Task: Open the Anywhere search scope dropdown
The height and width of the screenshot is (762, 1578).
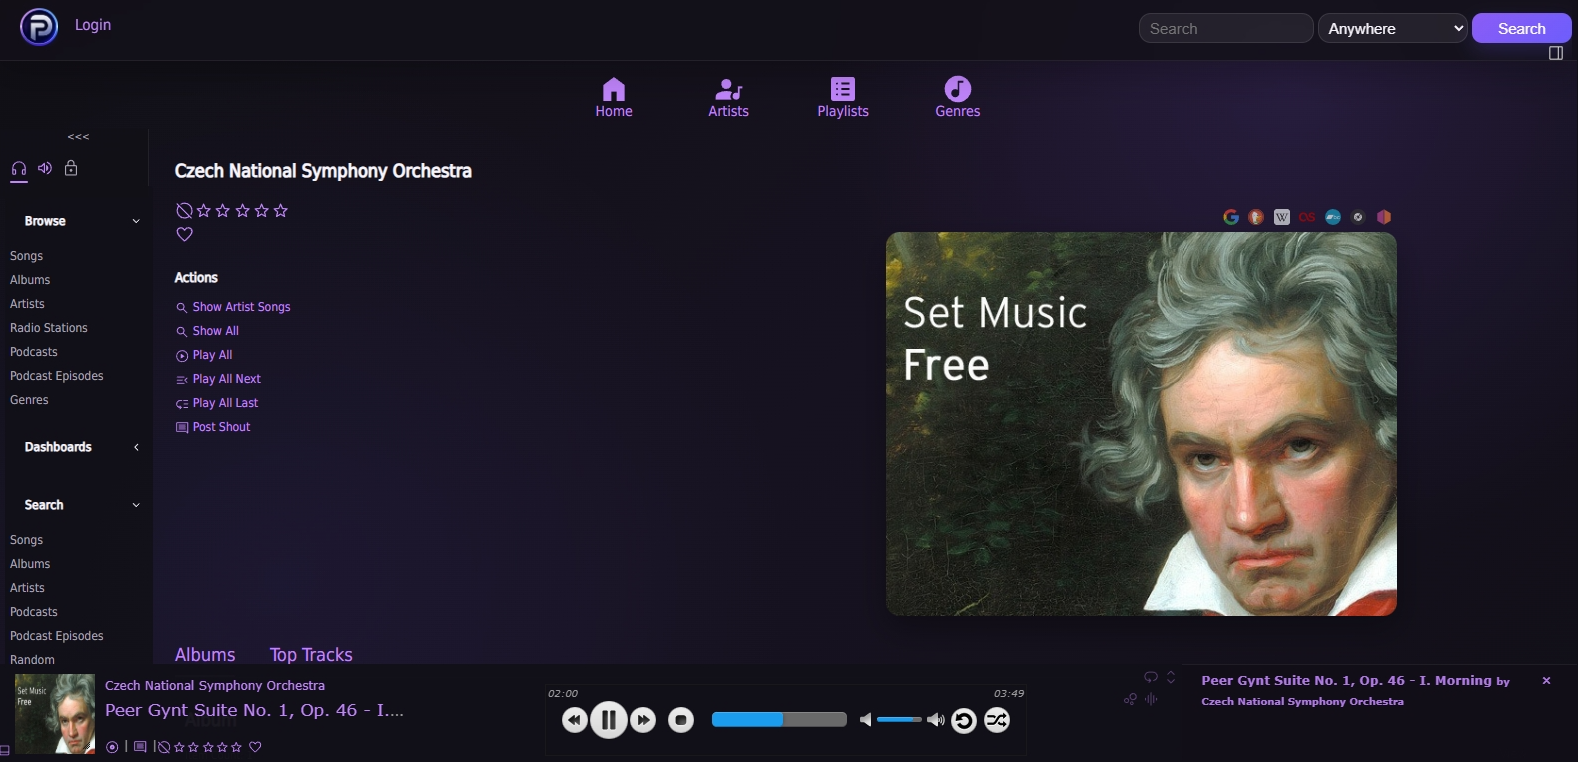Action: (x=1393, y=29)
